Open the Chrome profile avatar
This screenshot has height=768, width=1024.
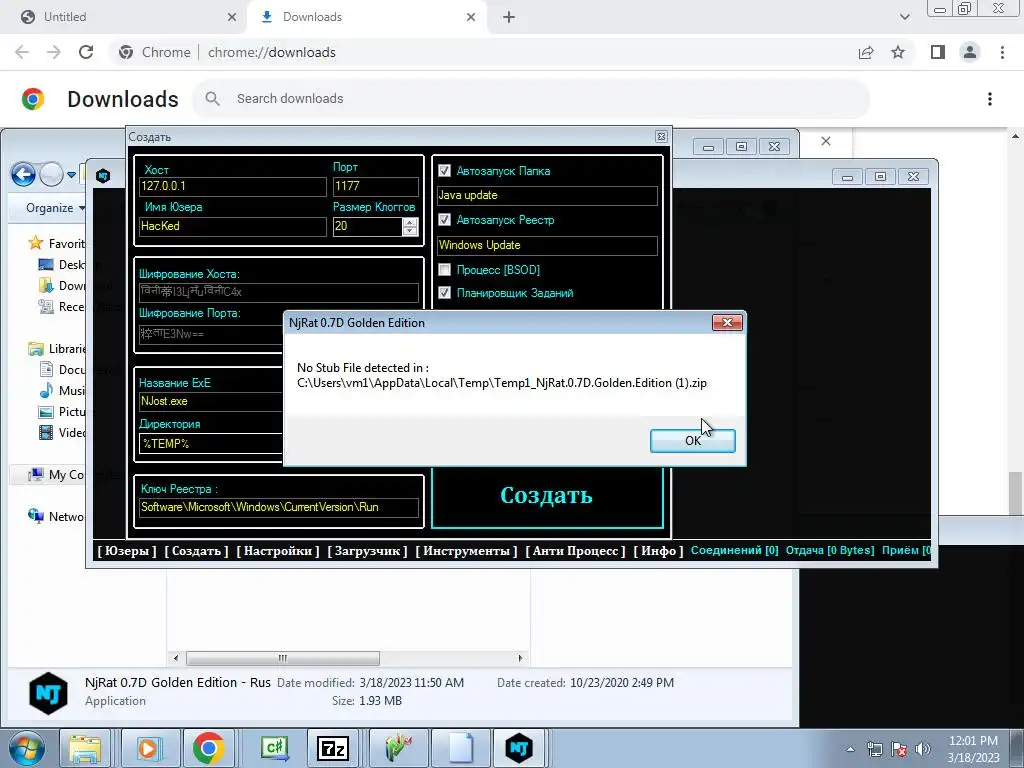[x=970, y=52]
